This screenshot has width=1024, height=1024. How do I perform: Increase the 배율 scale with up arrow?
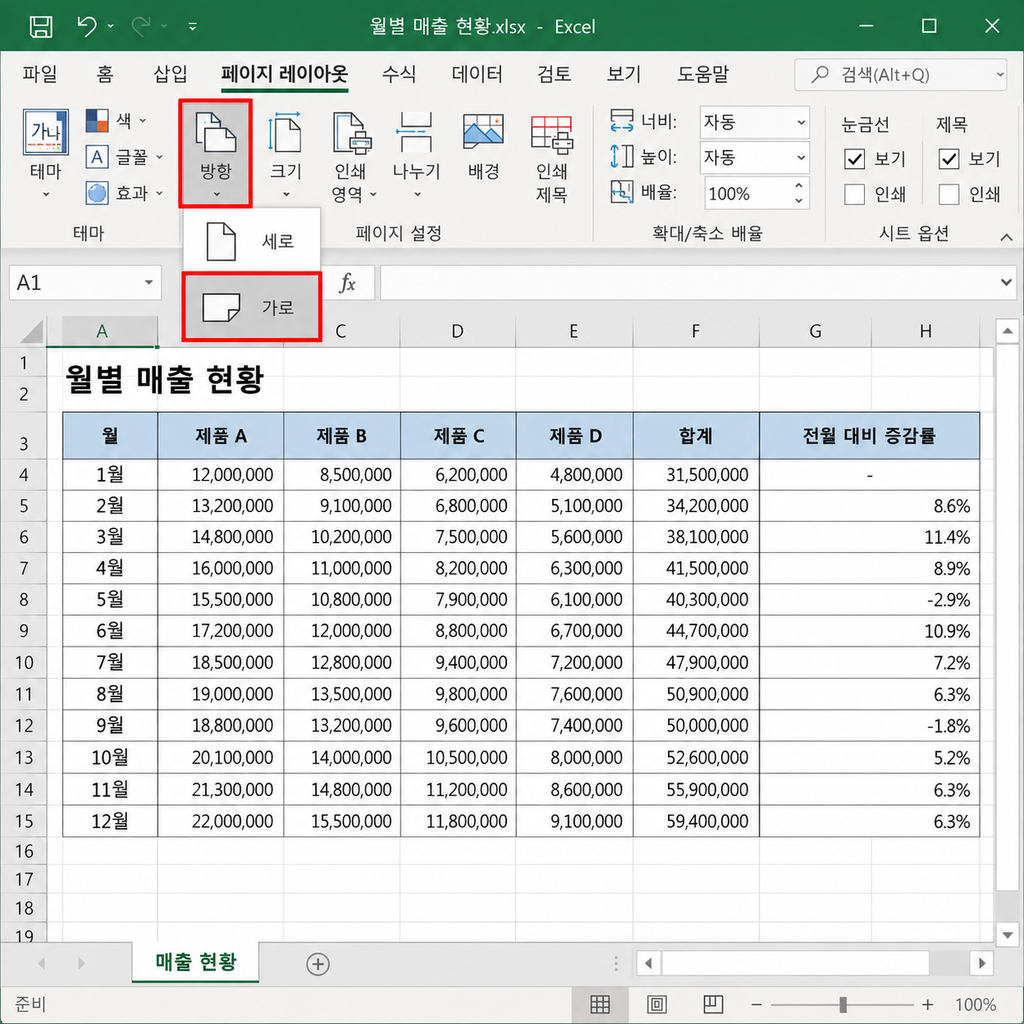[799, 186]
